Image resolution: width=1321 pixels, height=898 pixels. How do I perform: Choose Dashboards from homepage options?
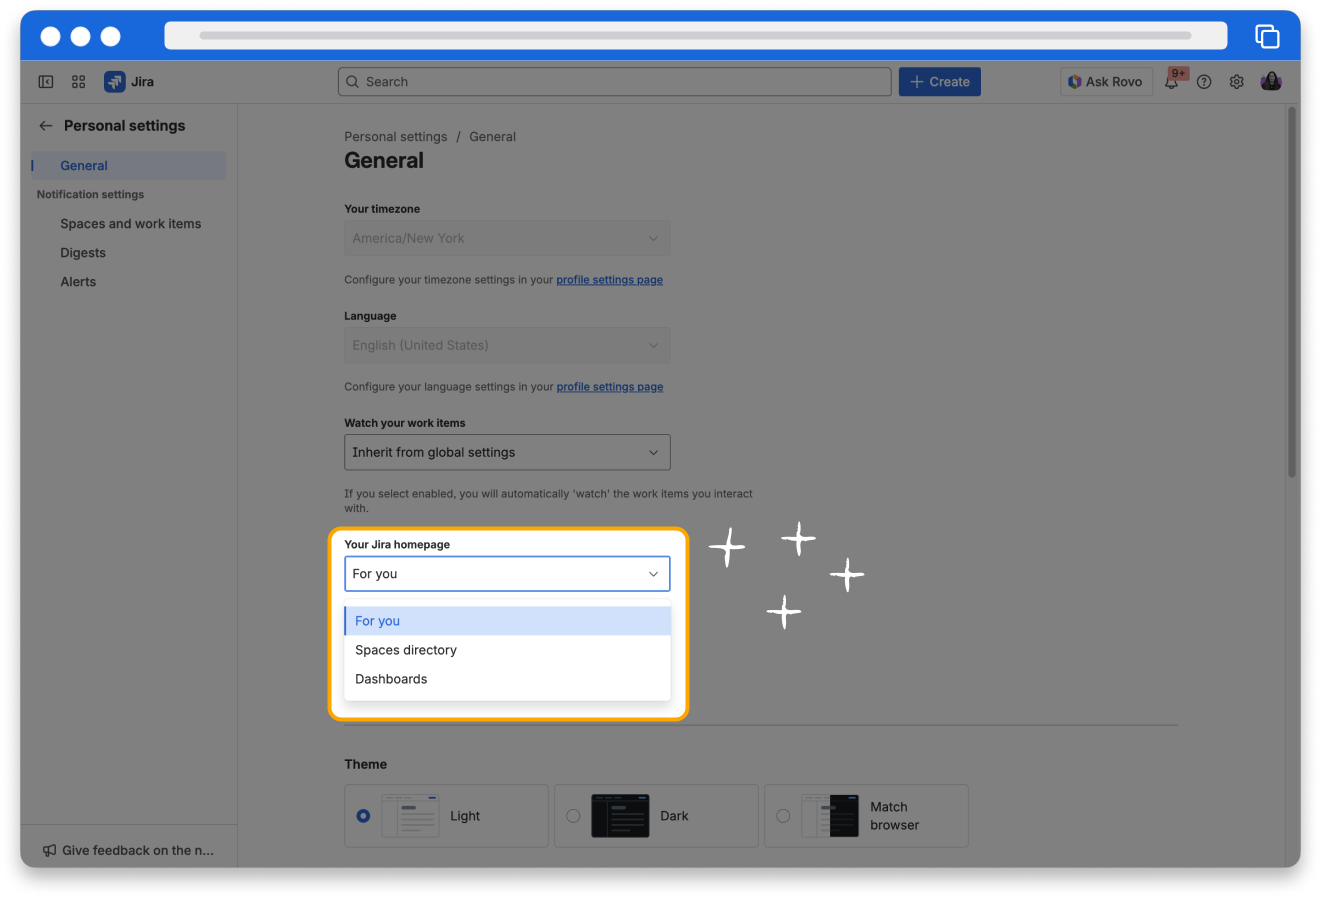391,679
